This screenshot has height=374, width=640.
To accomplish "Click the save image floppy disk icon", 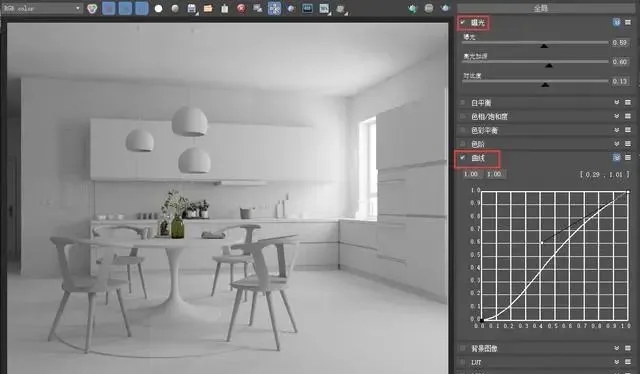I will point(192,9).
